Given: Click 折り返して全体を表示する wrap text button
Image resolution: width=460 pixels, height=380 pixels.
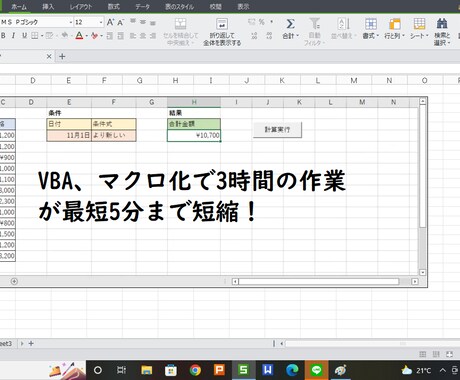Looking at the screenshot, I should tap(222, 32).
